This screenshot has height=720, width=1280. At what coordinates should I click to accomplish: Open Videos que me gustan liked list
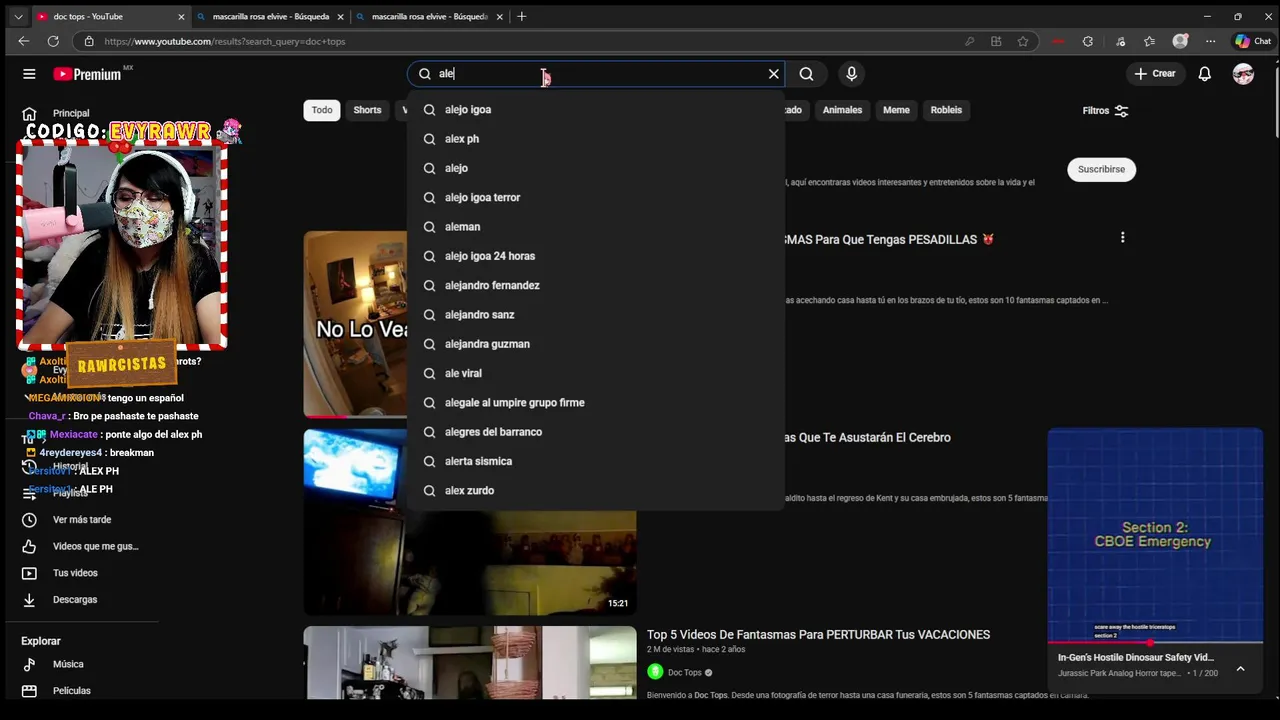coord(80,547)
